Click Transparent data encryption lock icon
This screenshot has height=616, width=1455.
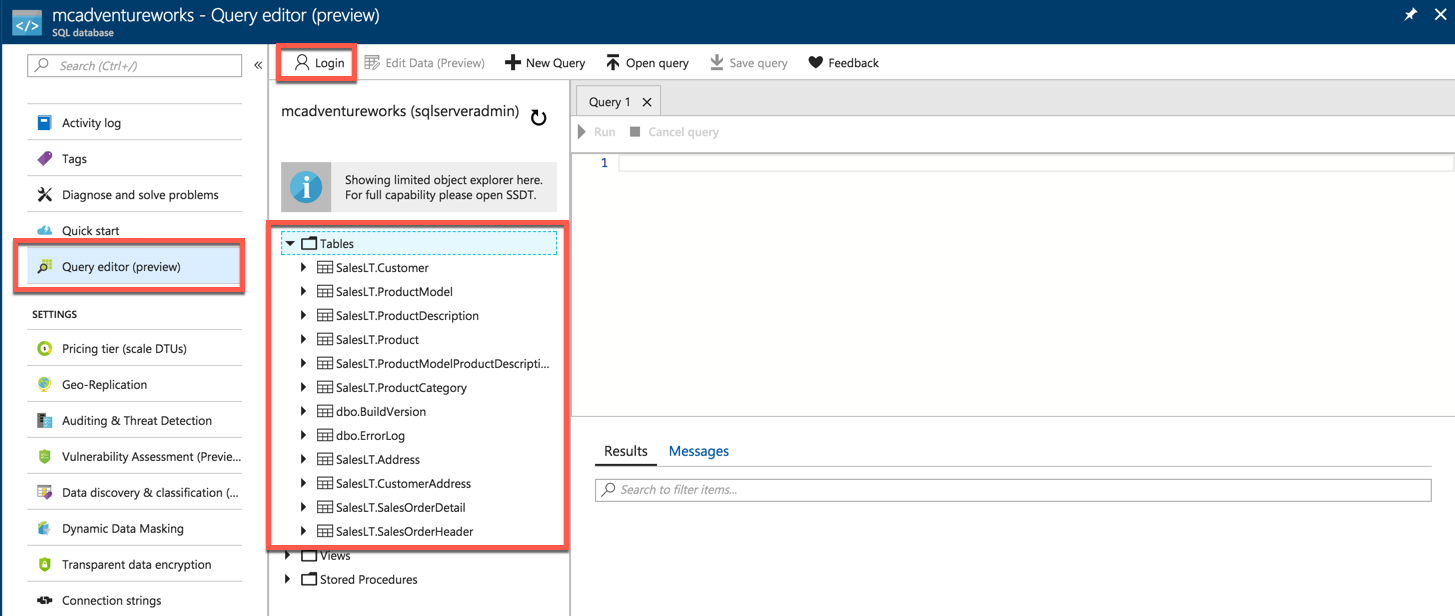point(44,565)
